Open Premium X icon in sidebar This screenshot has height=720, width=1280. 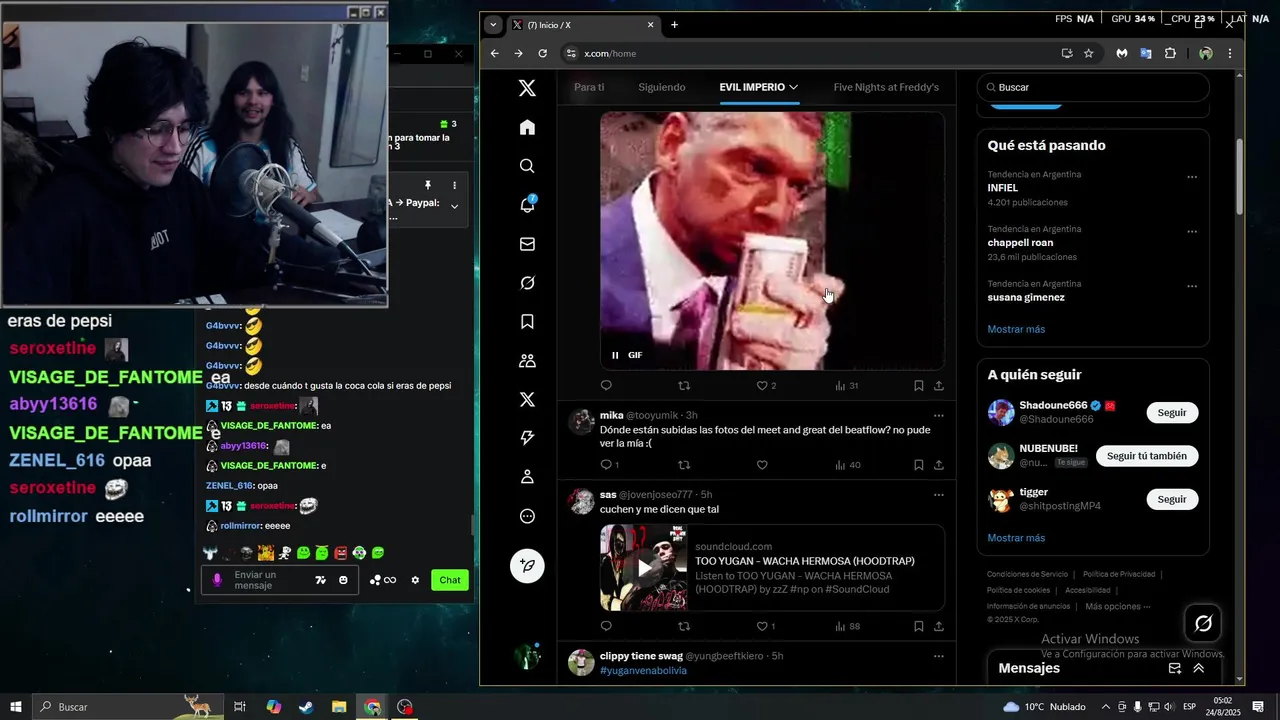tap(527, 400)
